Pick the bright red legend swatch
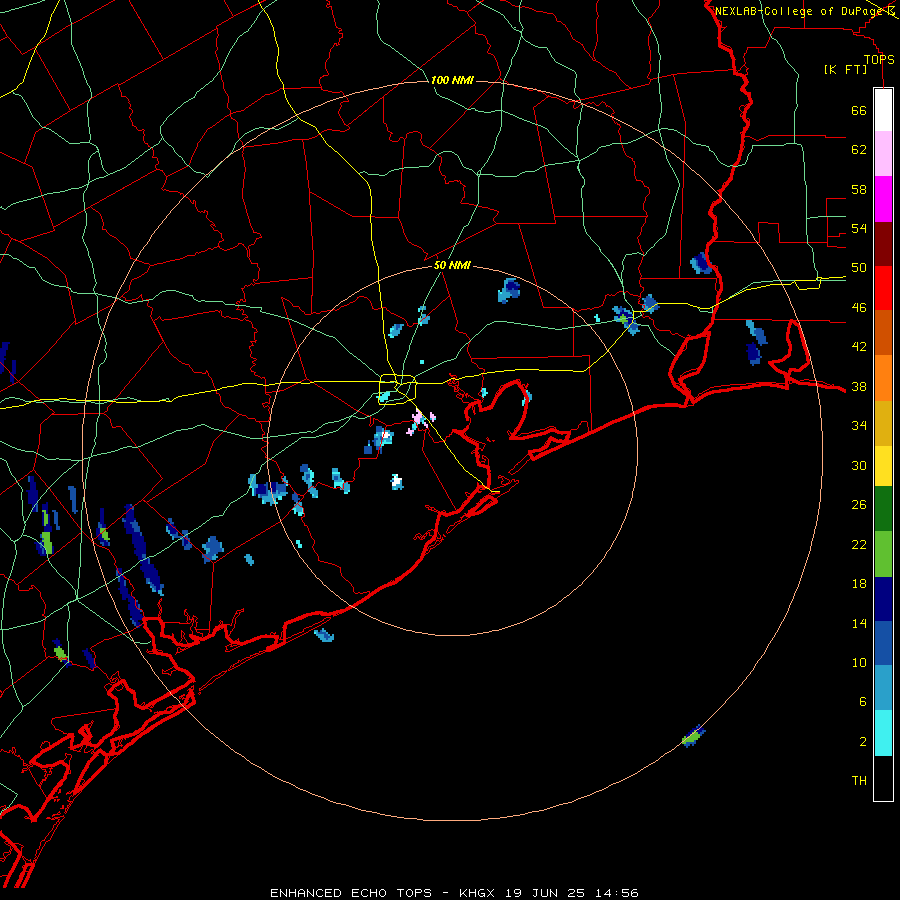The width and height of the screenshot is (900, 900). click(x=883, y=288)
